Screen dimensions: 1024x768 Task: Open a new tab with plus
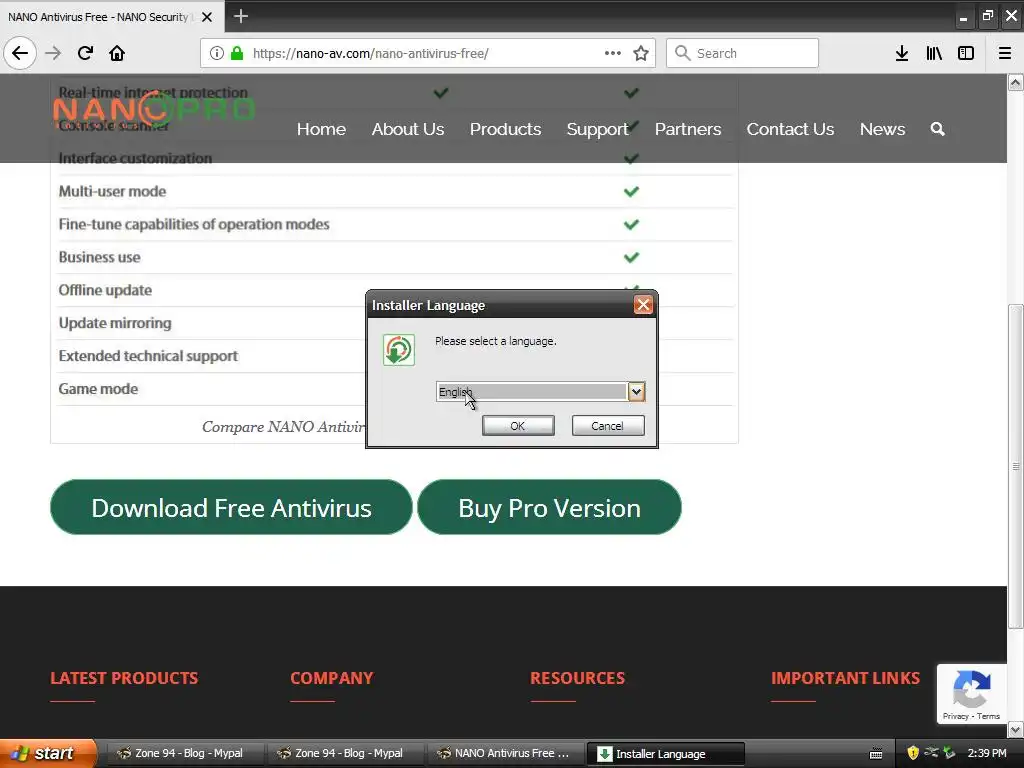click(x=241, y=16)
